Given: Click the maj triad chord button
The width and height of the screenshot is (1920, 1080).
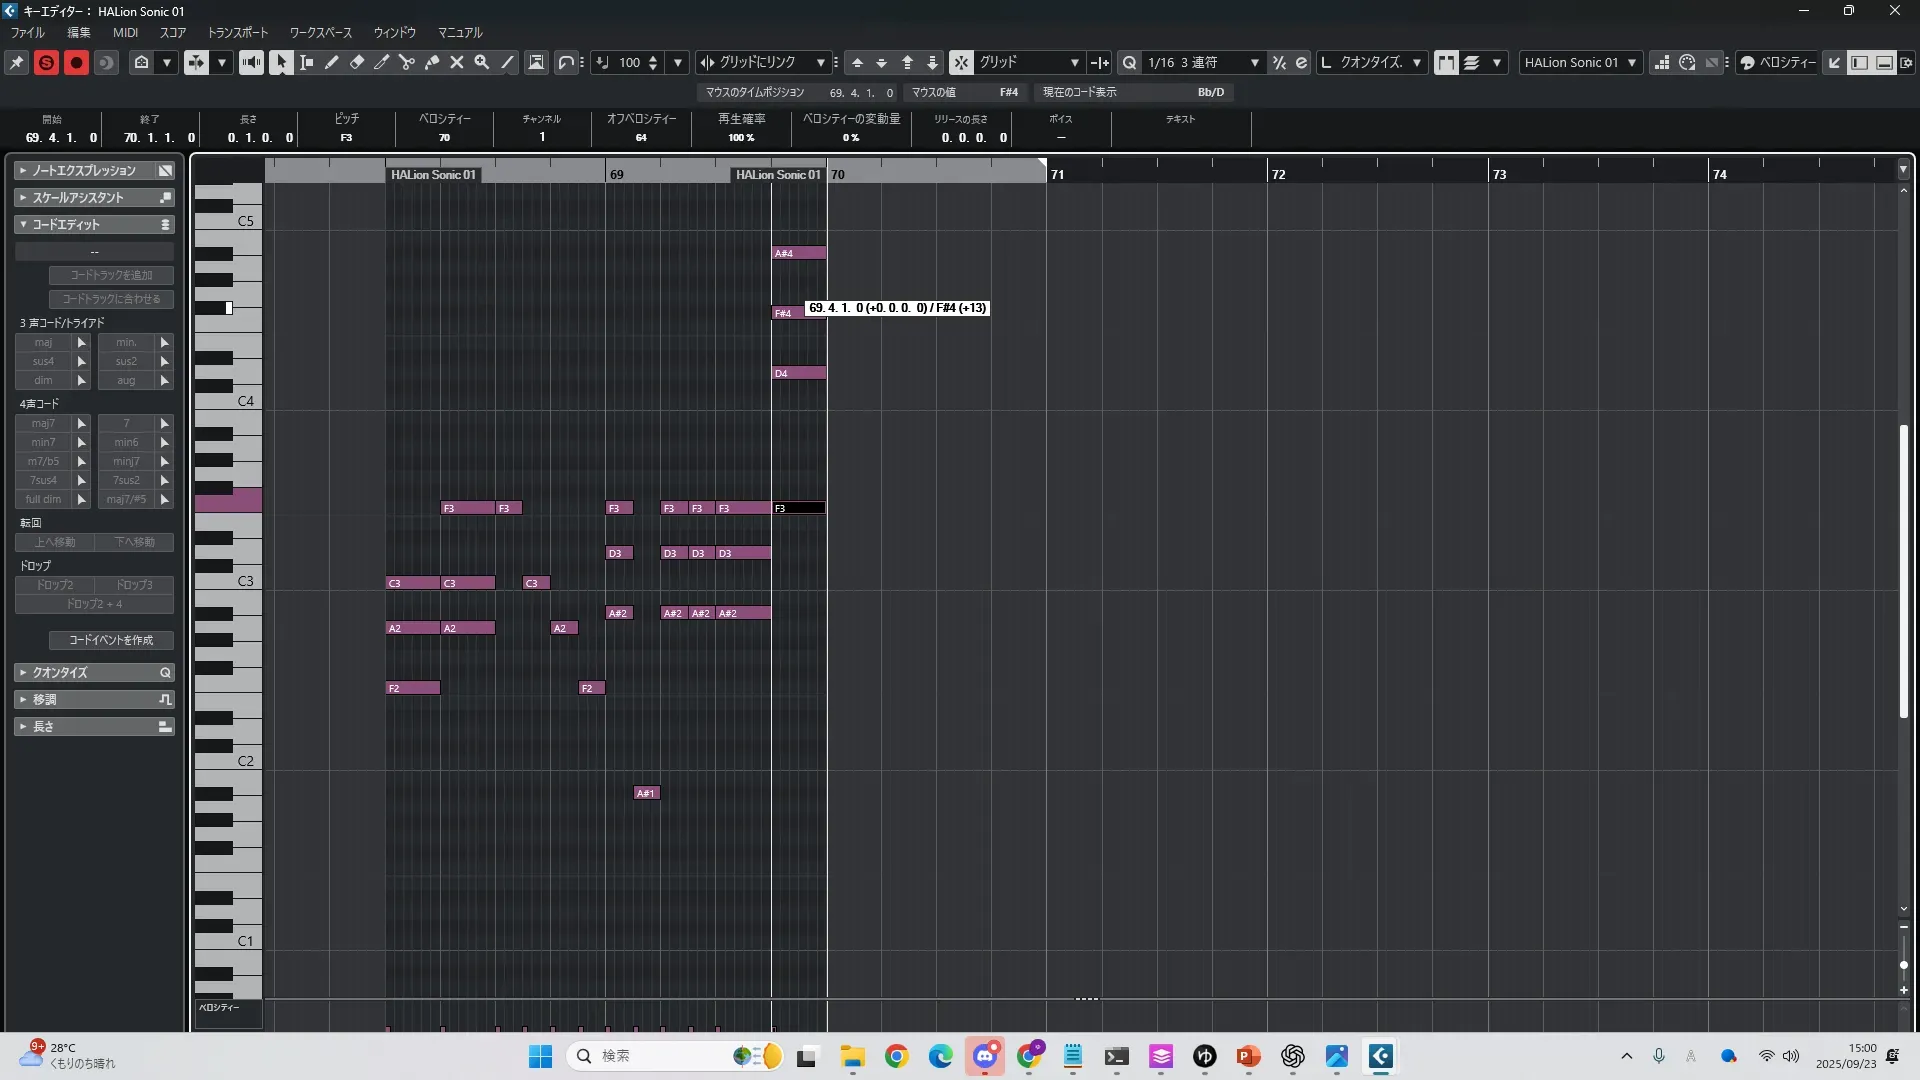Looking at the screenshot, I should point(43,342).
